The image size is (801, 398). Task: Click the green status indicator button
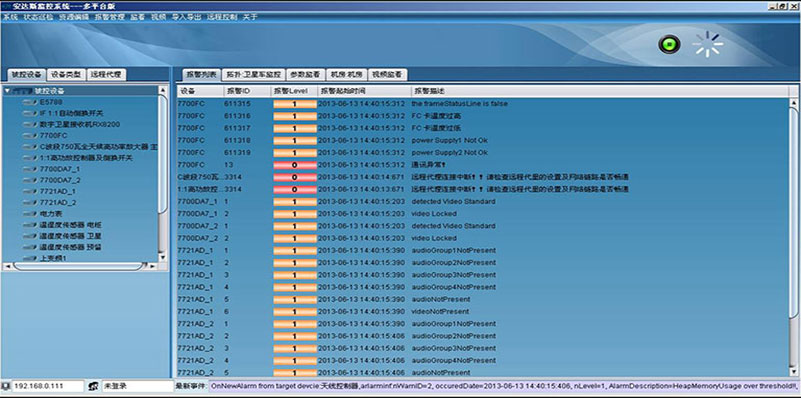coord(669,44)
